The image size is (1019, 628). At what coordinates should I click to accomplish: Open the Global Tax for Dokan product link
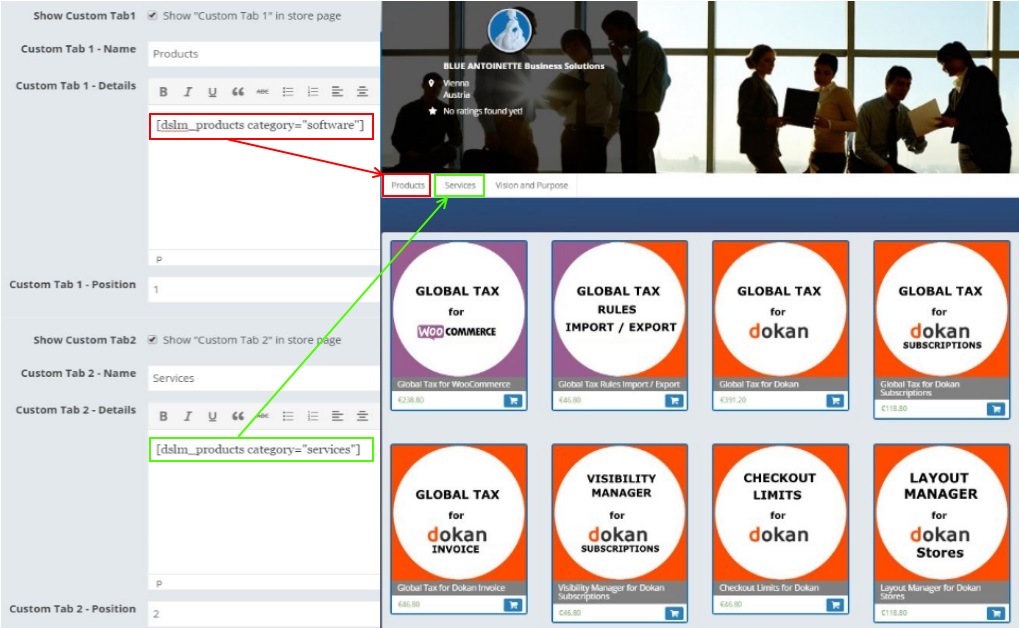758,384
